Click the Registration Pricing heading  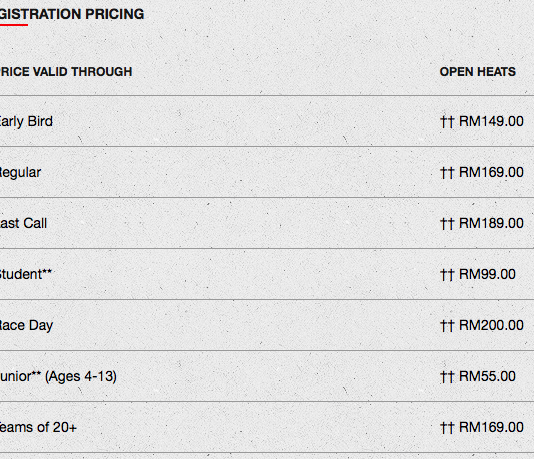pos(72,14)
